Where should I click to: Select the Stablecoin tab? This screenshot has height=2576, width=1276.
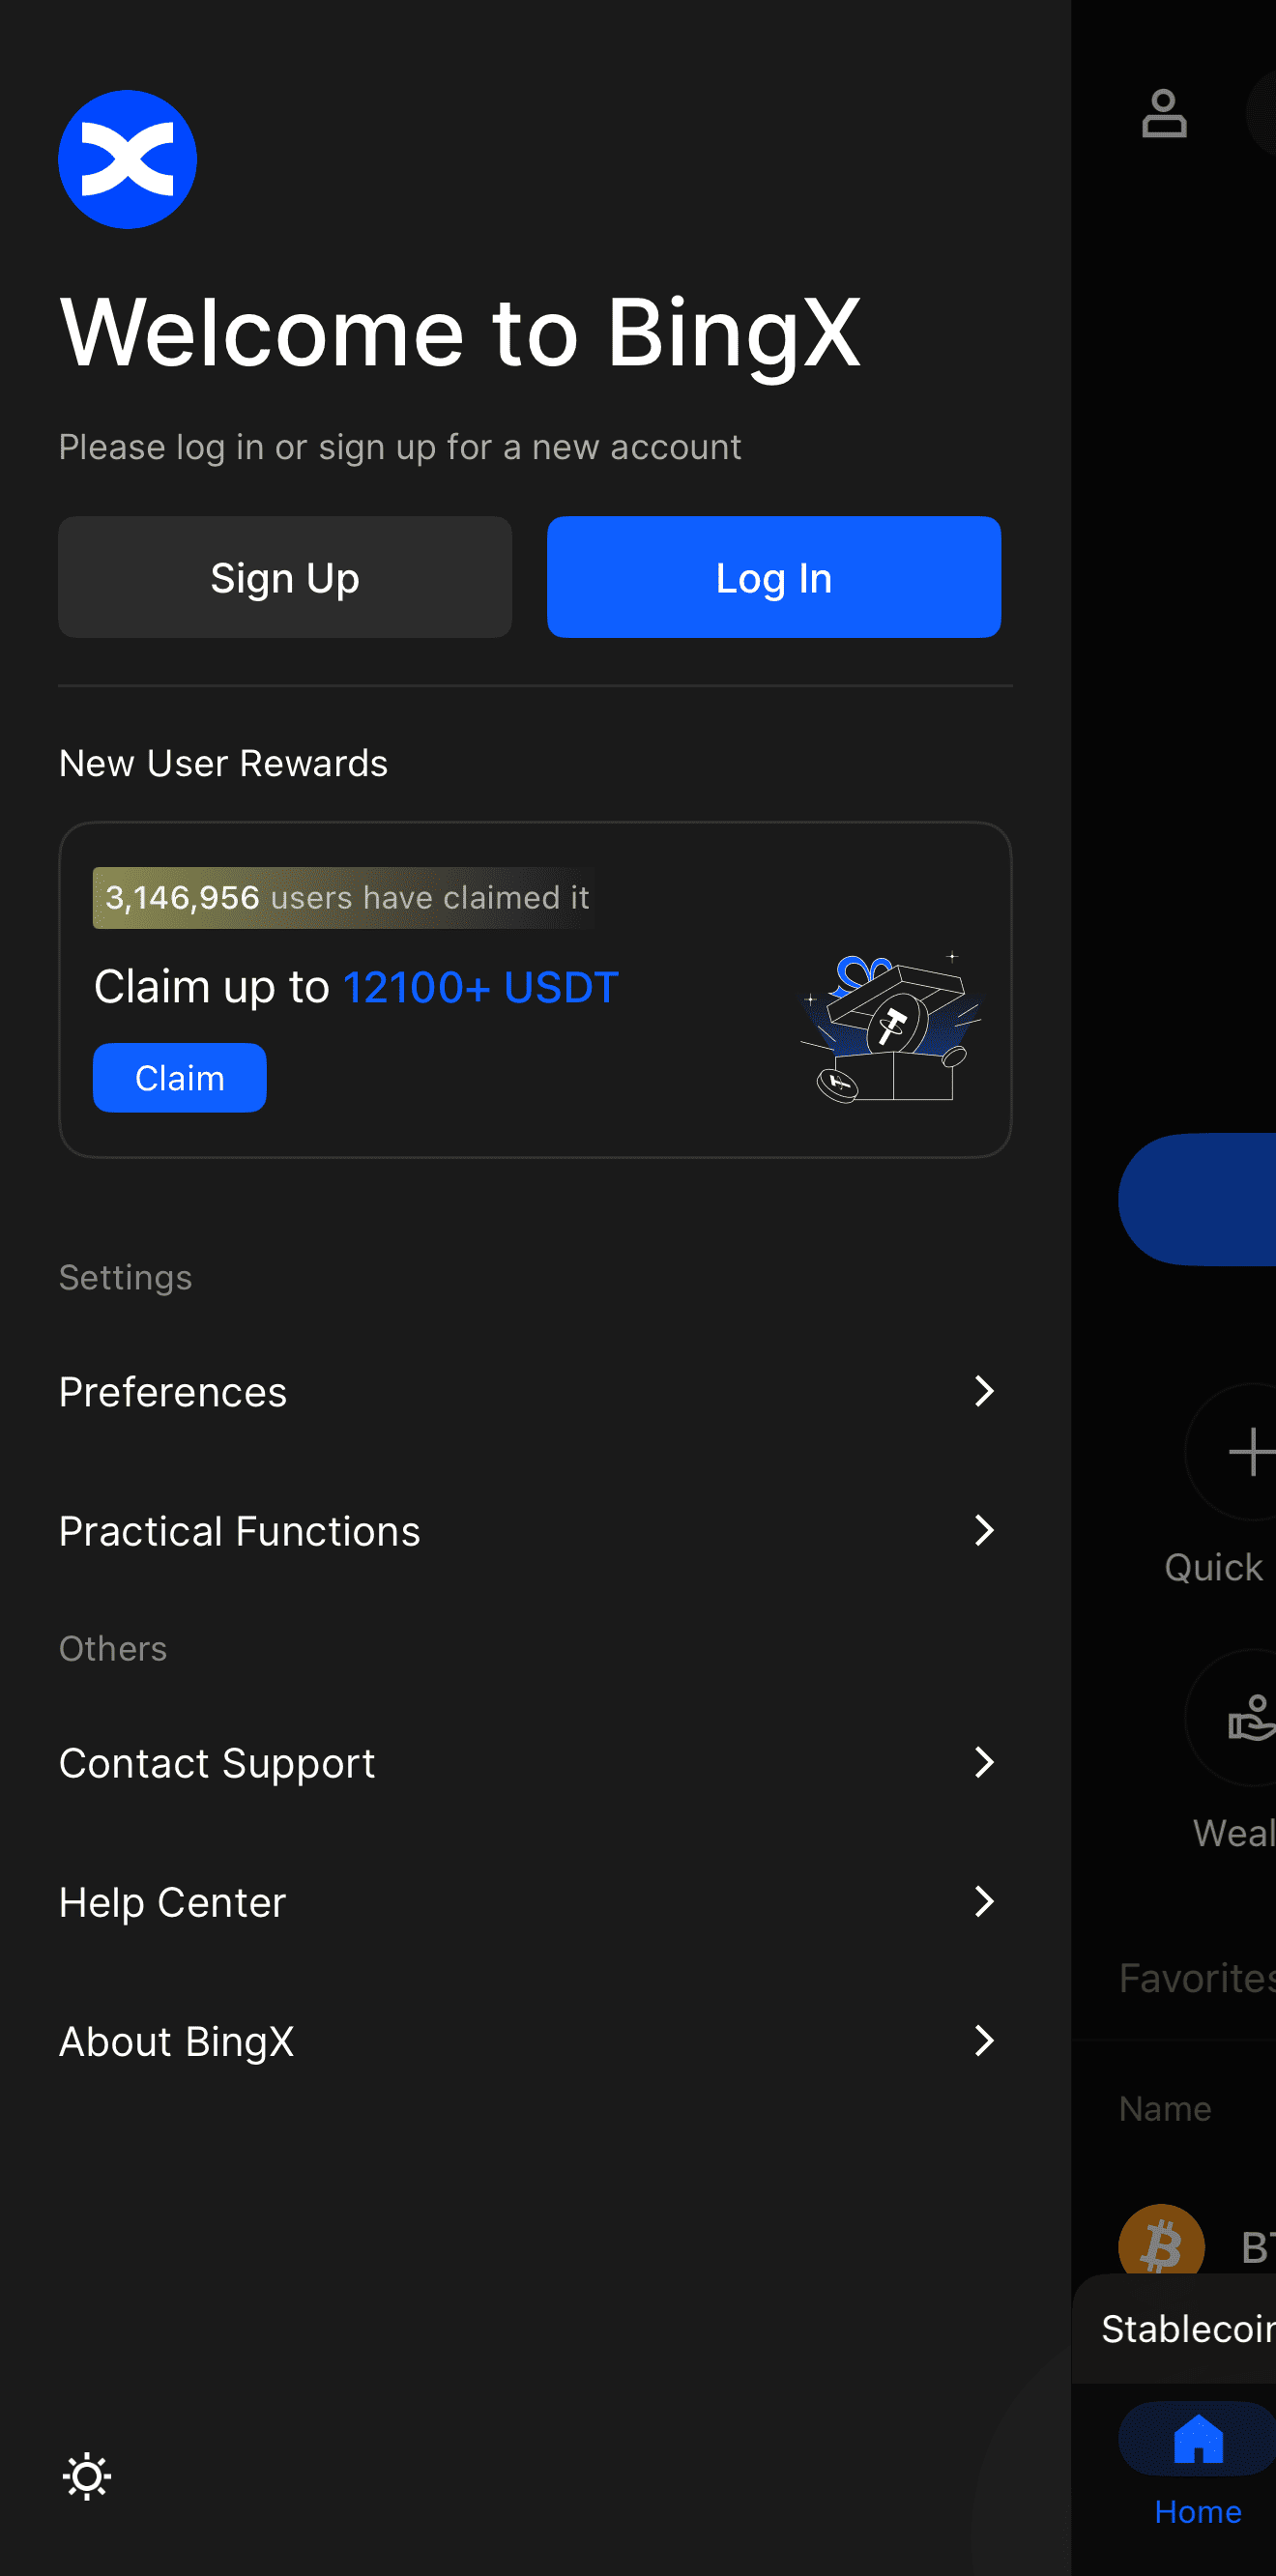point(1188,2329)
